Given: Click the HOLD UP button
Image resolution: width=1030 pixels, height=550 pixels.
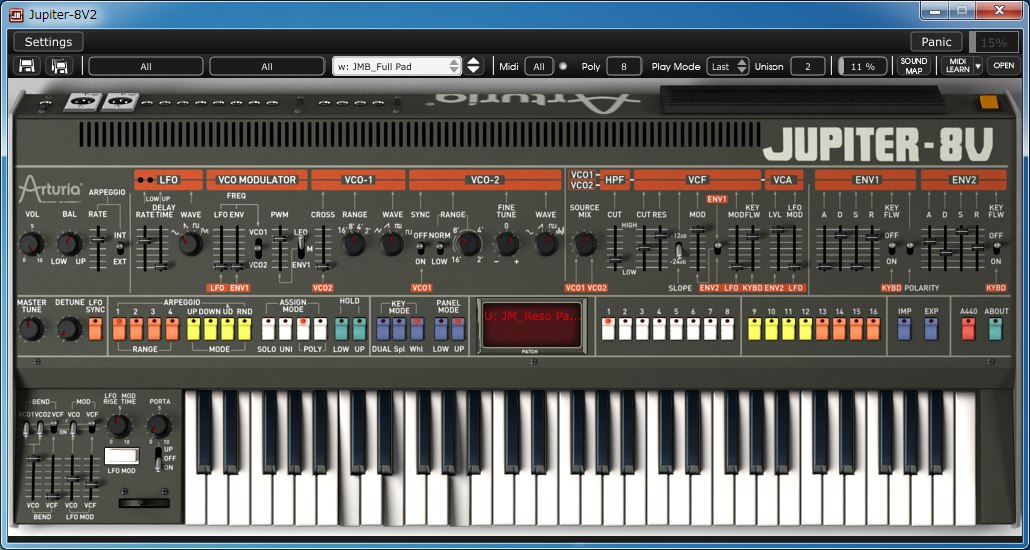Looking at the screenshot, I should point(359,329).
